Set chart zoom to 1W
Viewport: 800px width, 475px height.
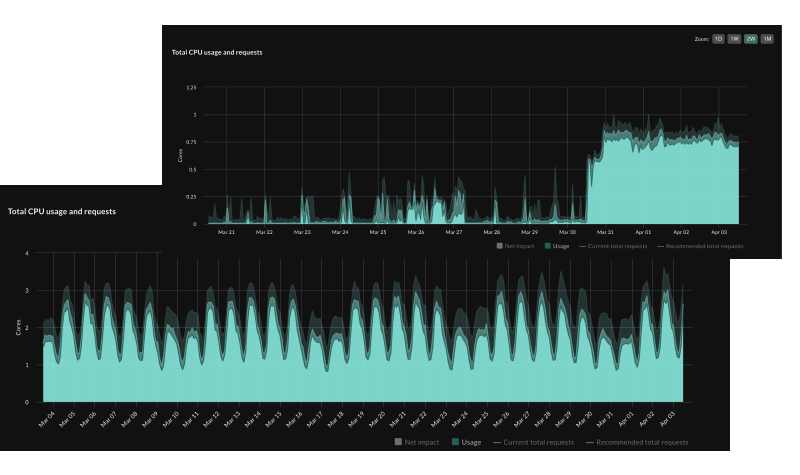(734, 39)
